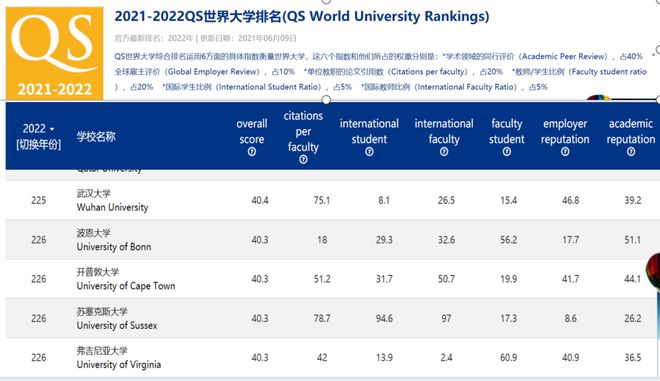The image size is (660, 381).
Task: Sort by the overall score column header
Action: point(252,131)
